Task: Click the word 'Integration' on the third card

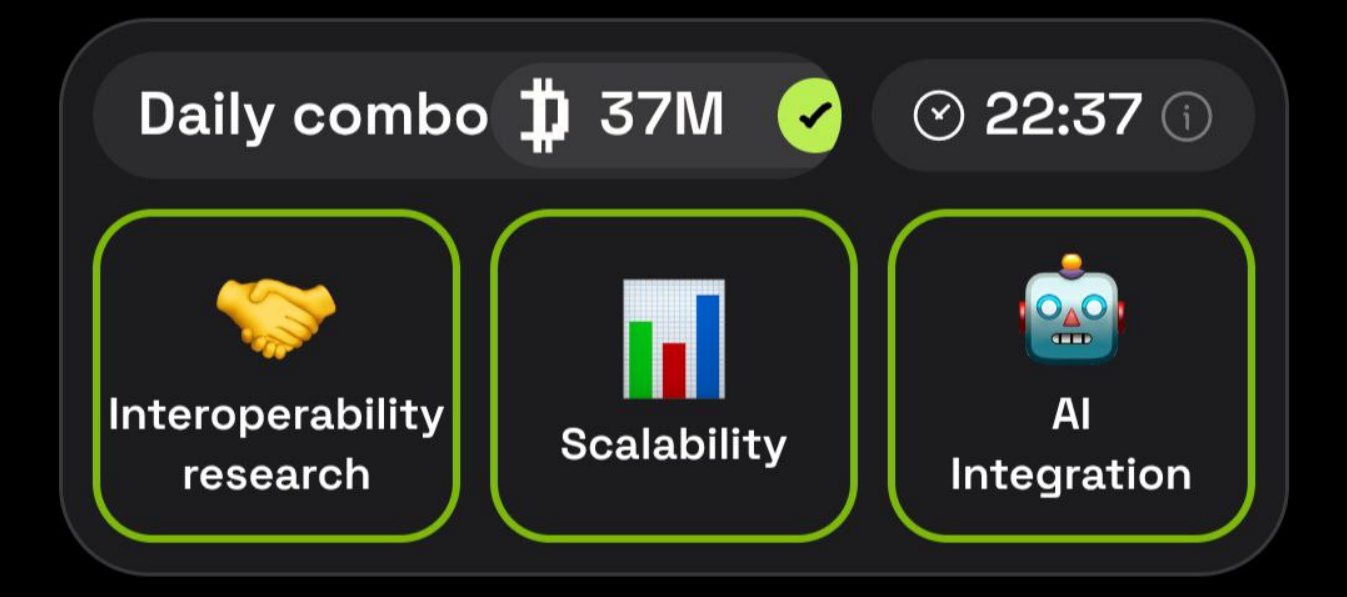Action: [x=1071, y=474]
